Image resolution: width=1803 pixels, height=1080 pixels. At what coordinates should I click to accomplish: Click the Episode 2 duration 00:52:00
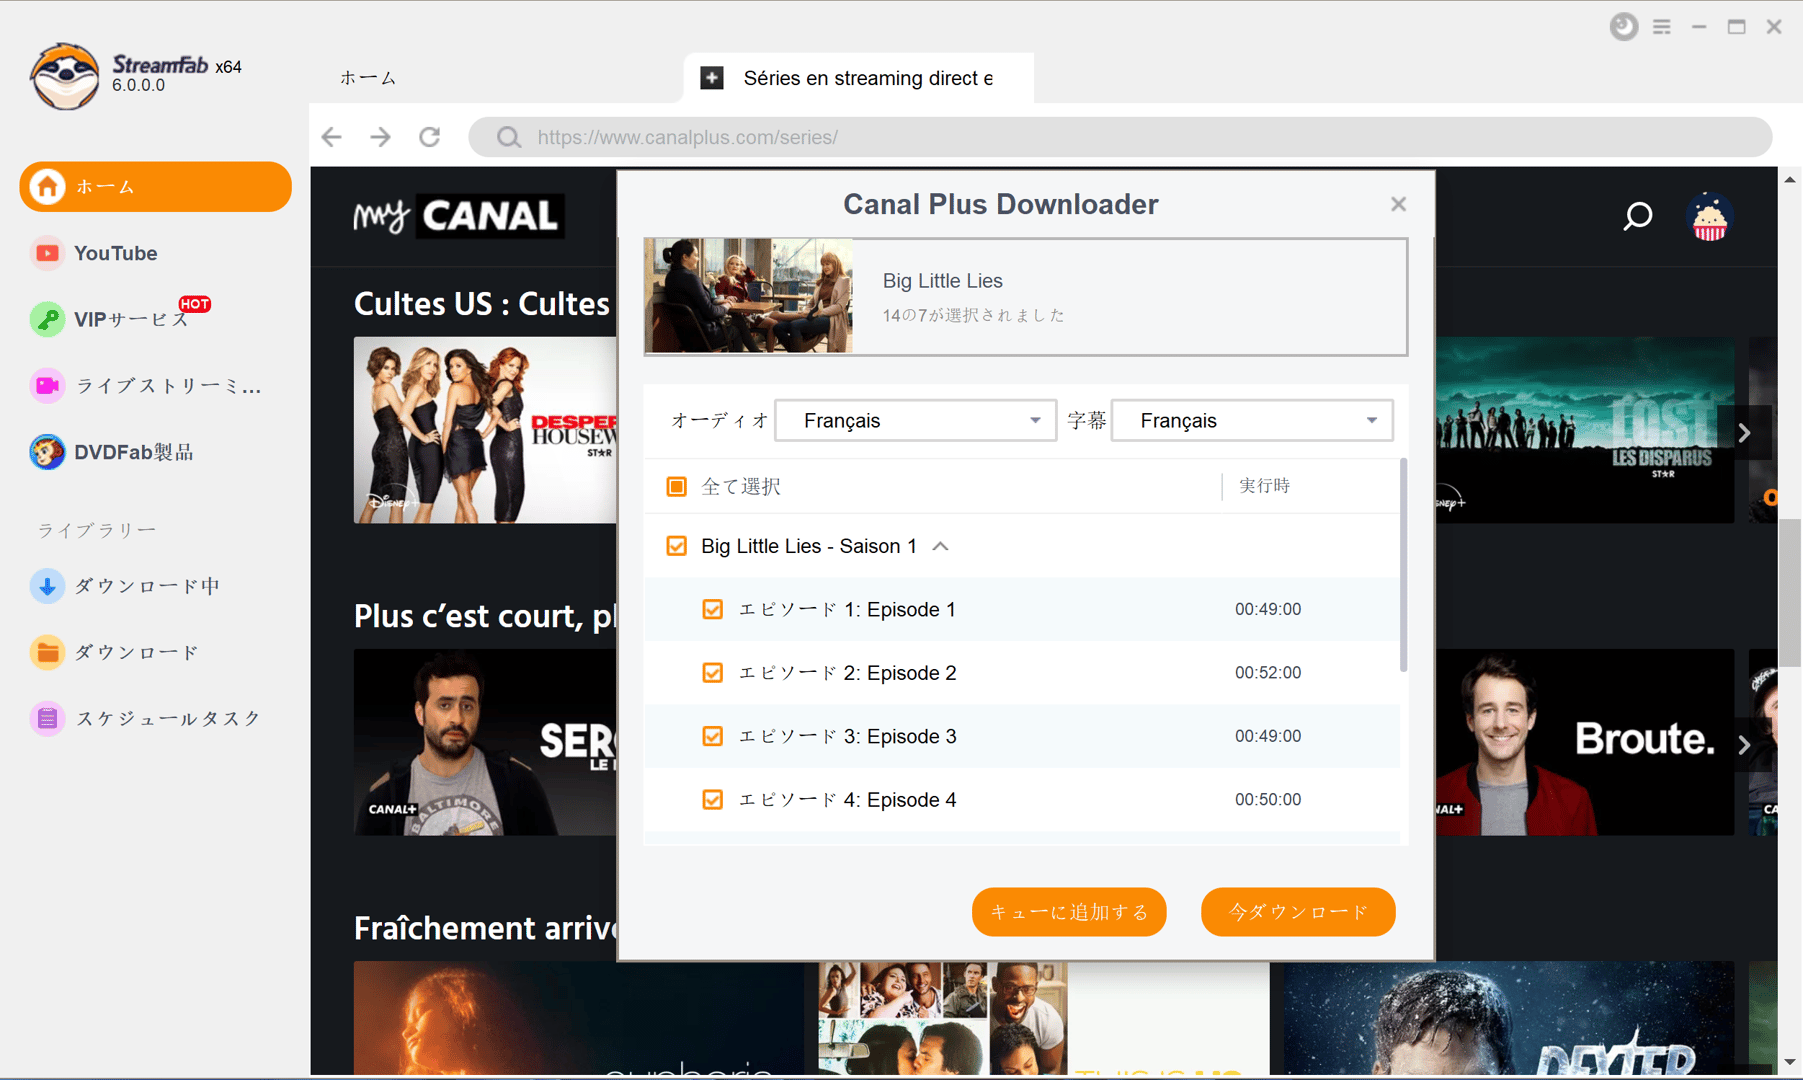[x=1268, y=673]
